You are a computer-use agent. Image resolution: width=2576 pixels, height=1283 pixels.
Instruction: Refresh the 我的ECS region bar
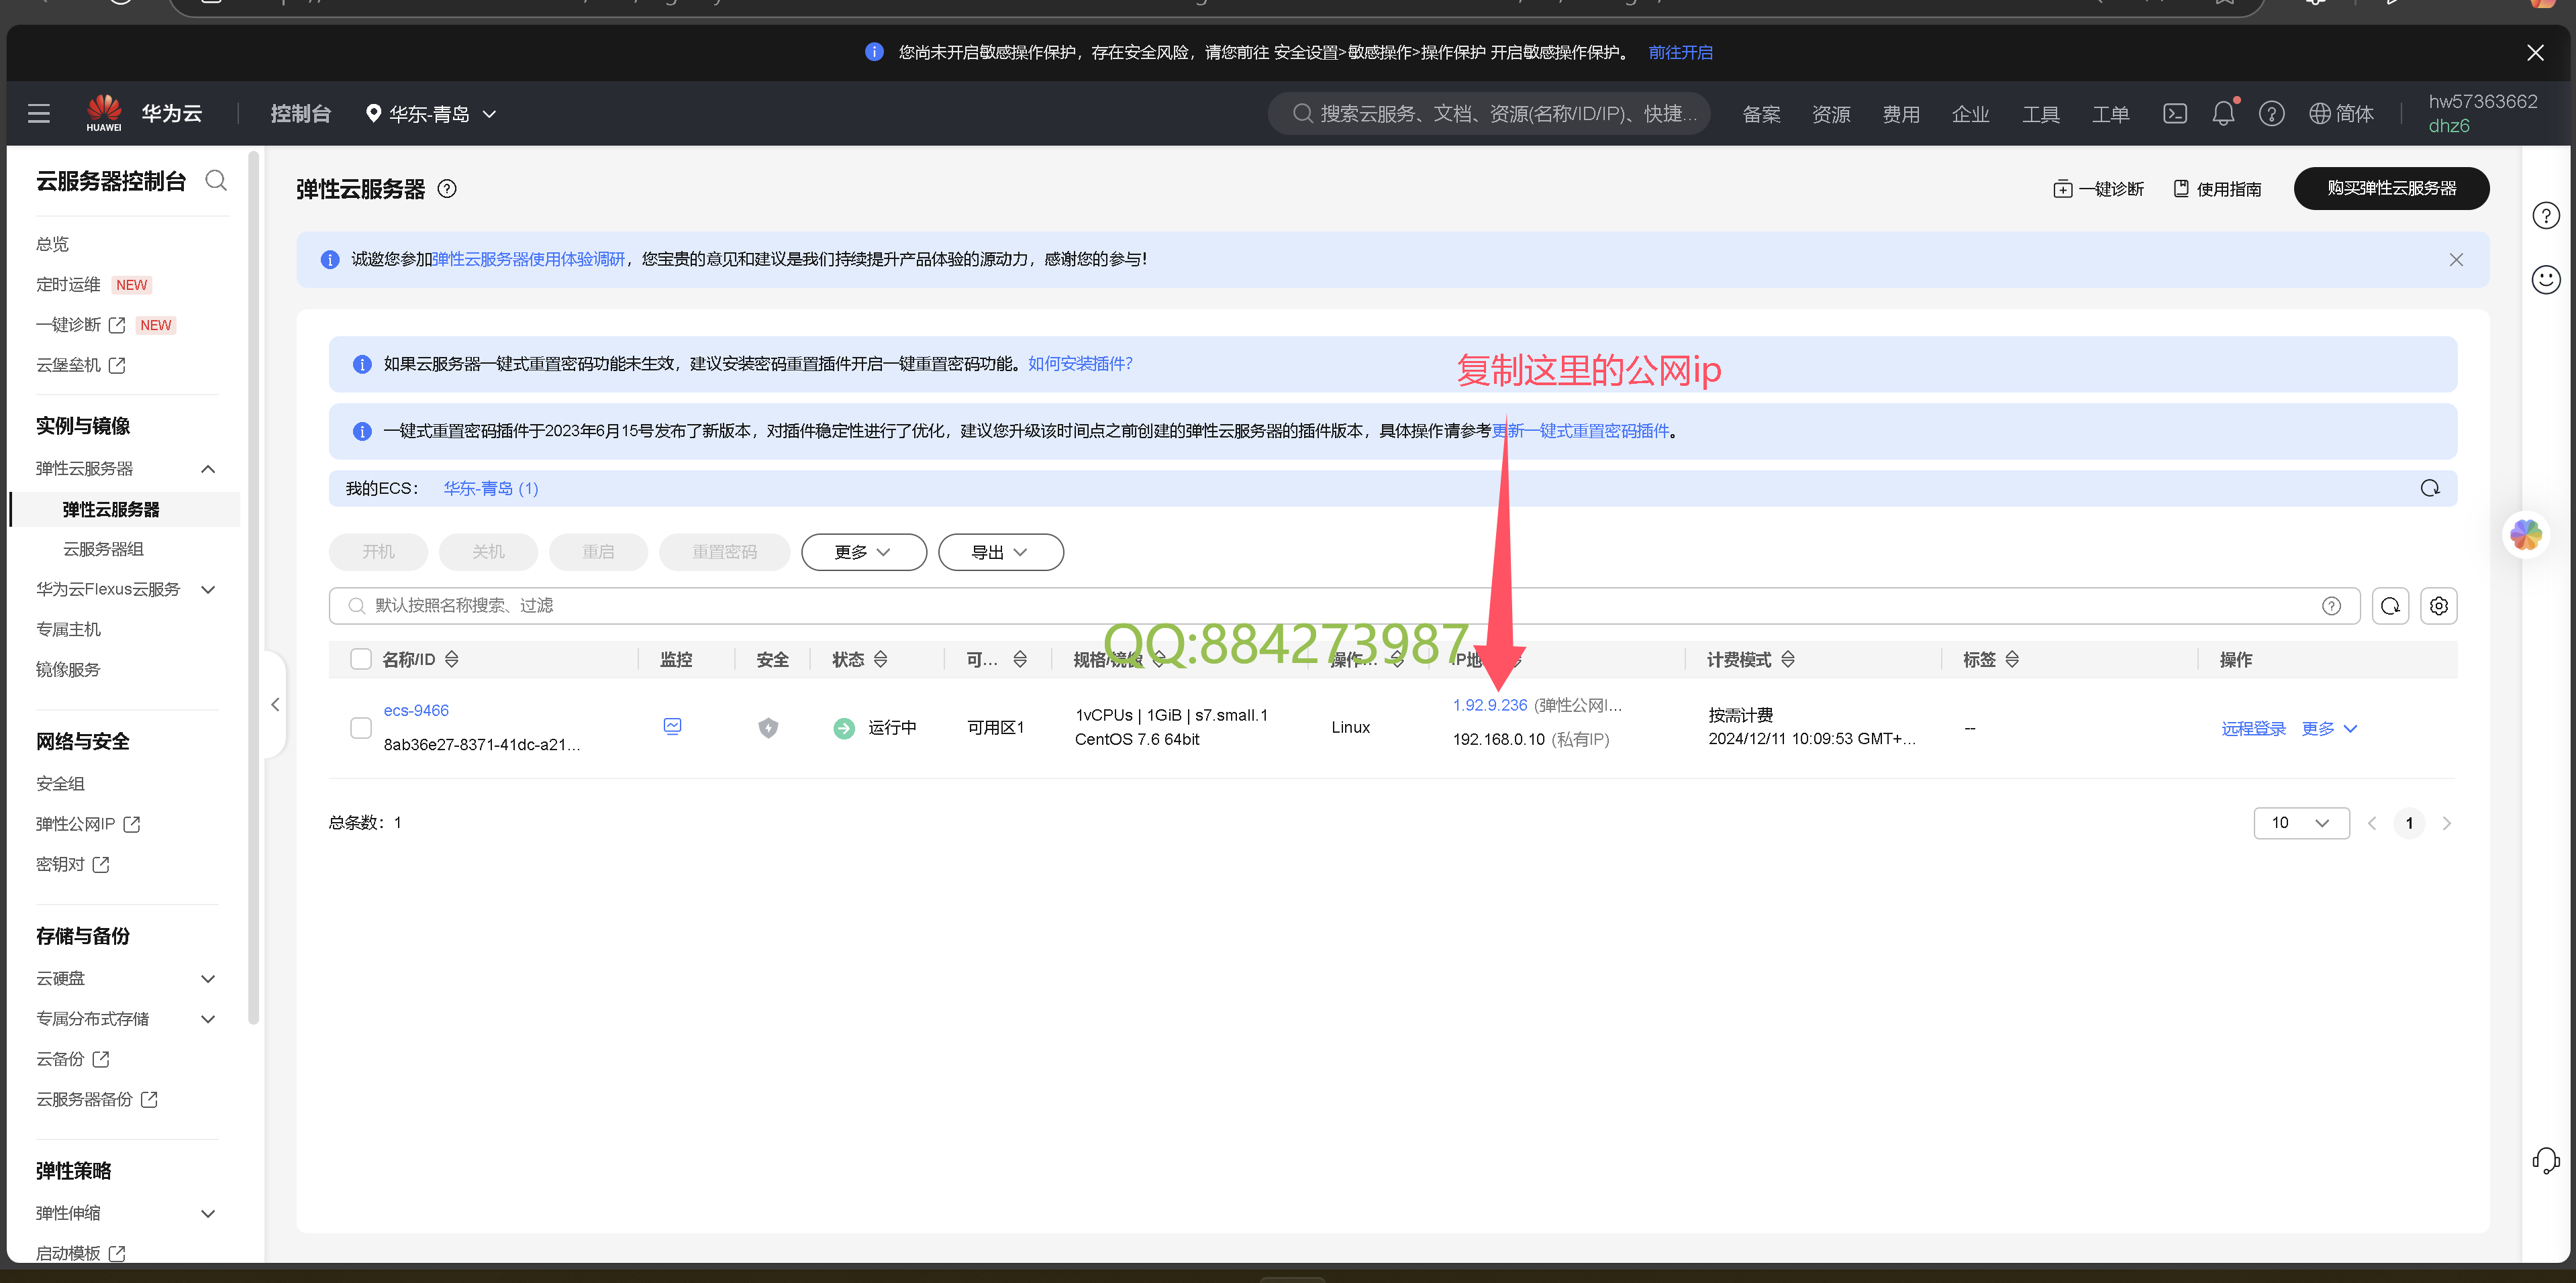pos(2430,488)
